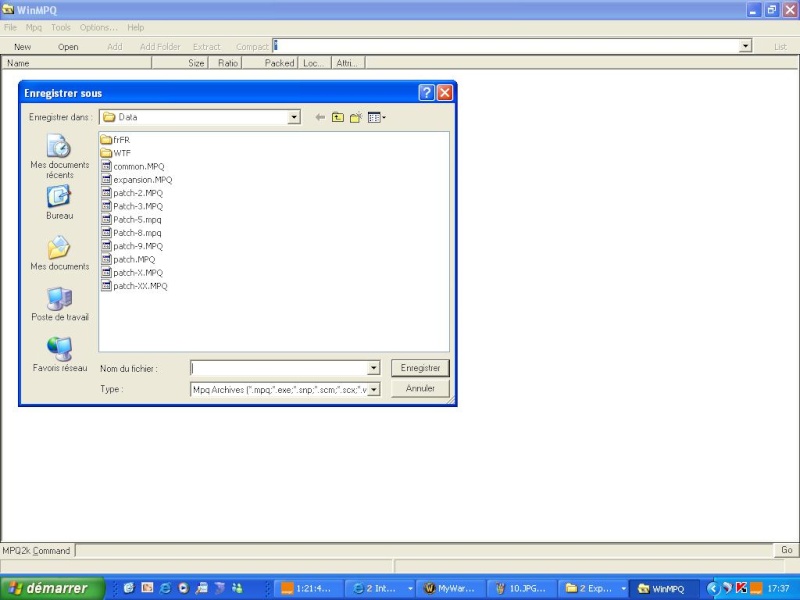Select the WTF folder
Screen dimensions: 800x600
point(116,153)
